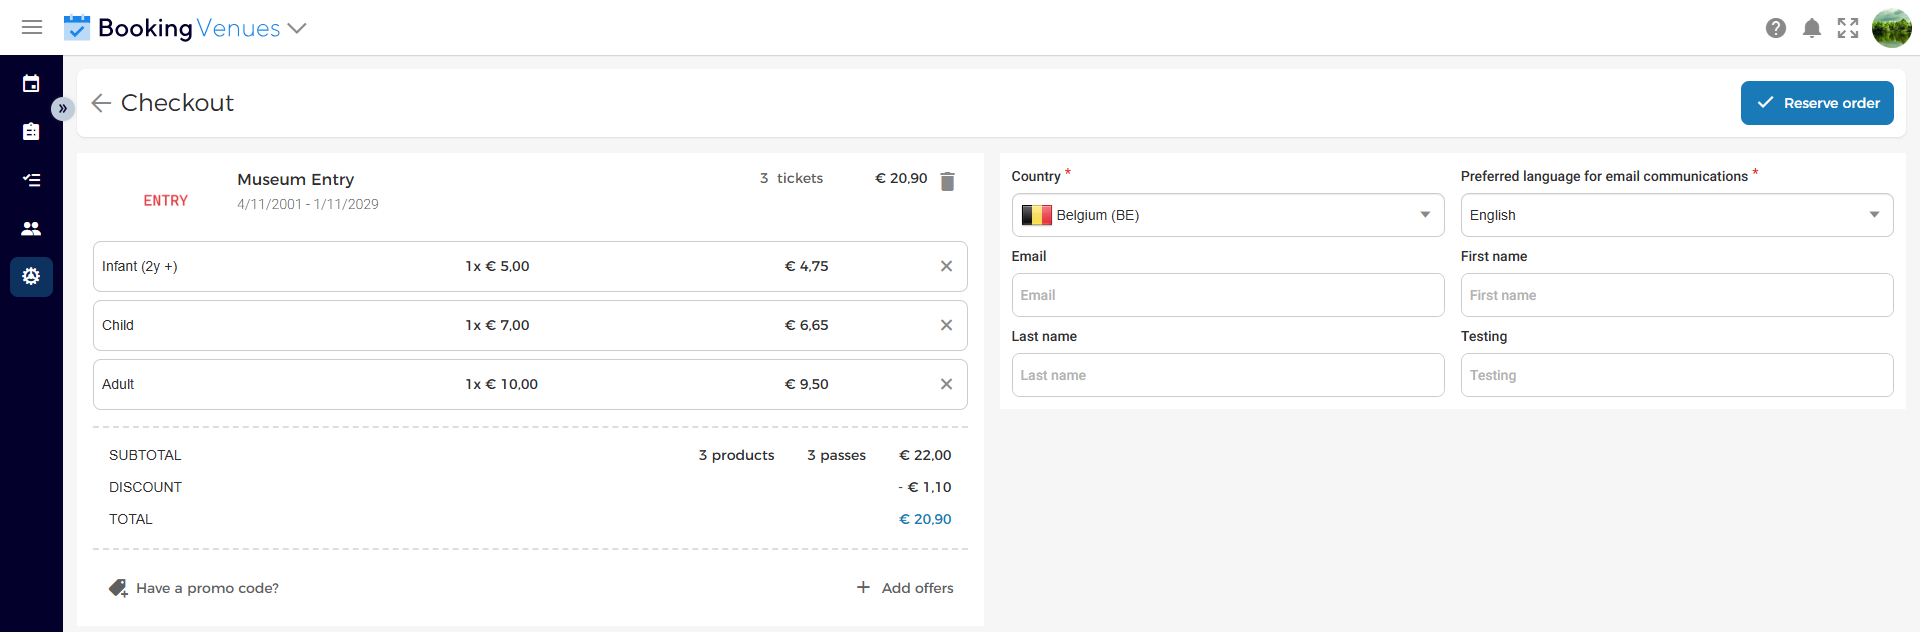
Task: Focus the First name input field
Action: coord(1677,295)
